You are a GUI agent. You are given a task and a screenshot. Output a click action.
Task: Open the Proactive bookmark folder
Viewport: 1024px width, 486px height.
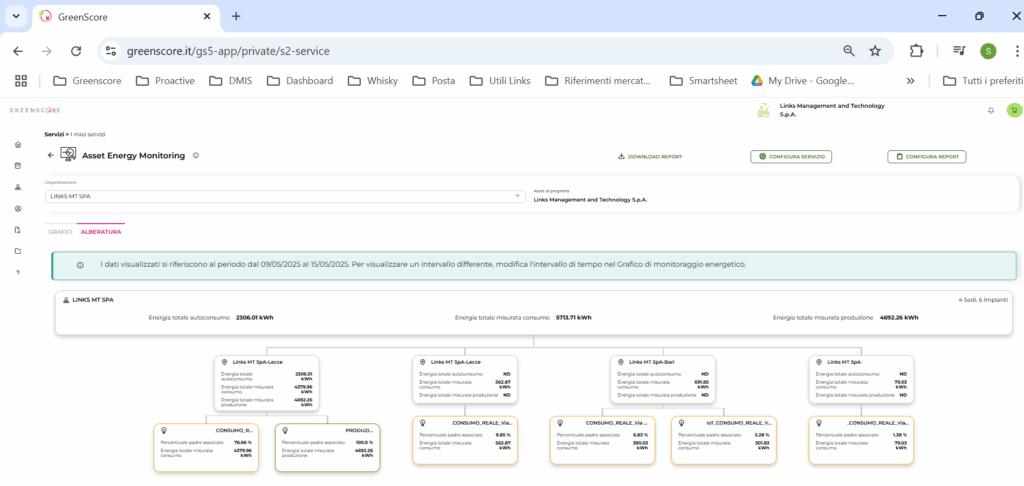[165, 81]
